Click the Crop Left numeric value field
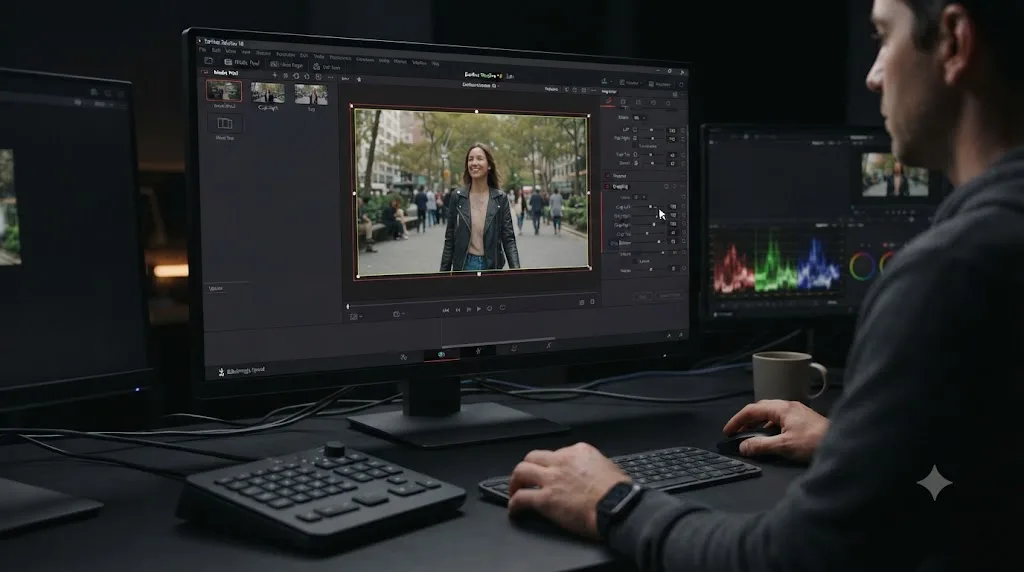The image size is (1024, 572). (x=673, y=206)
